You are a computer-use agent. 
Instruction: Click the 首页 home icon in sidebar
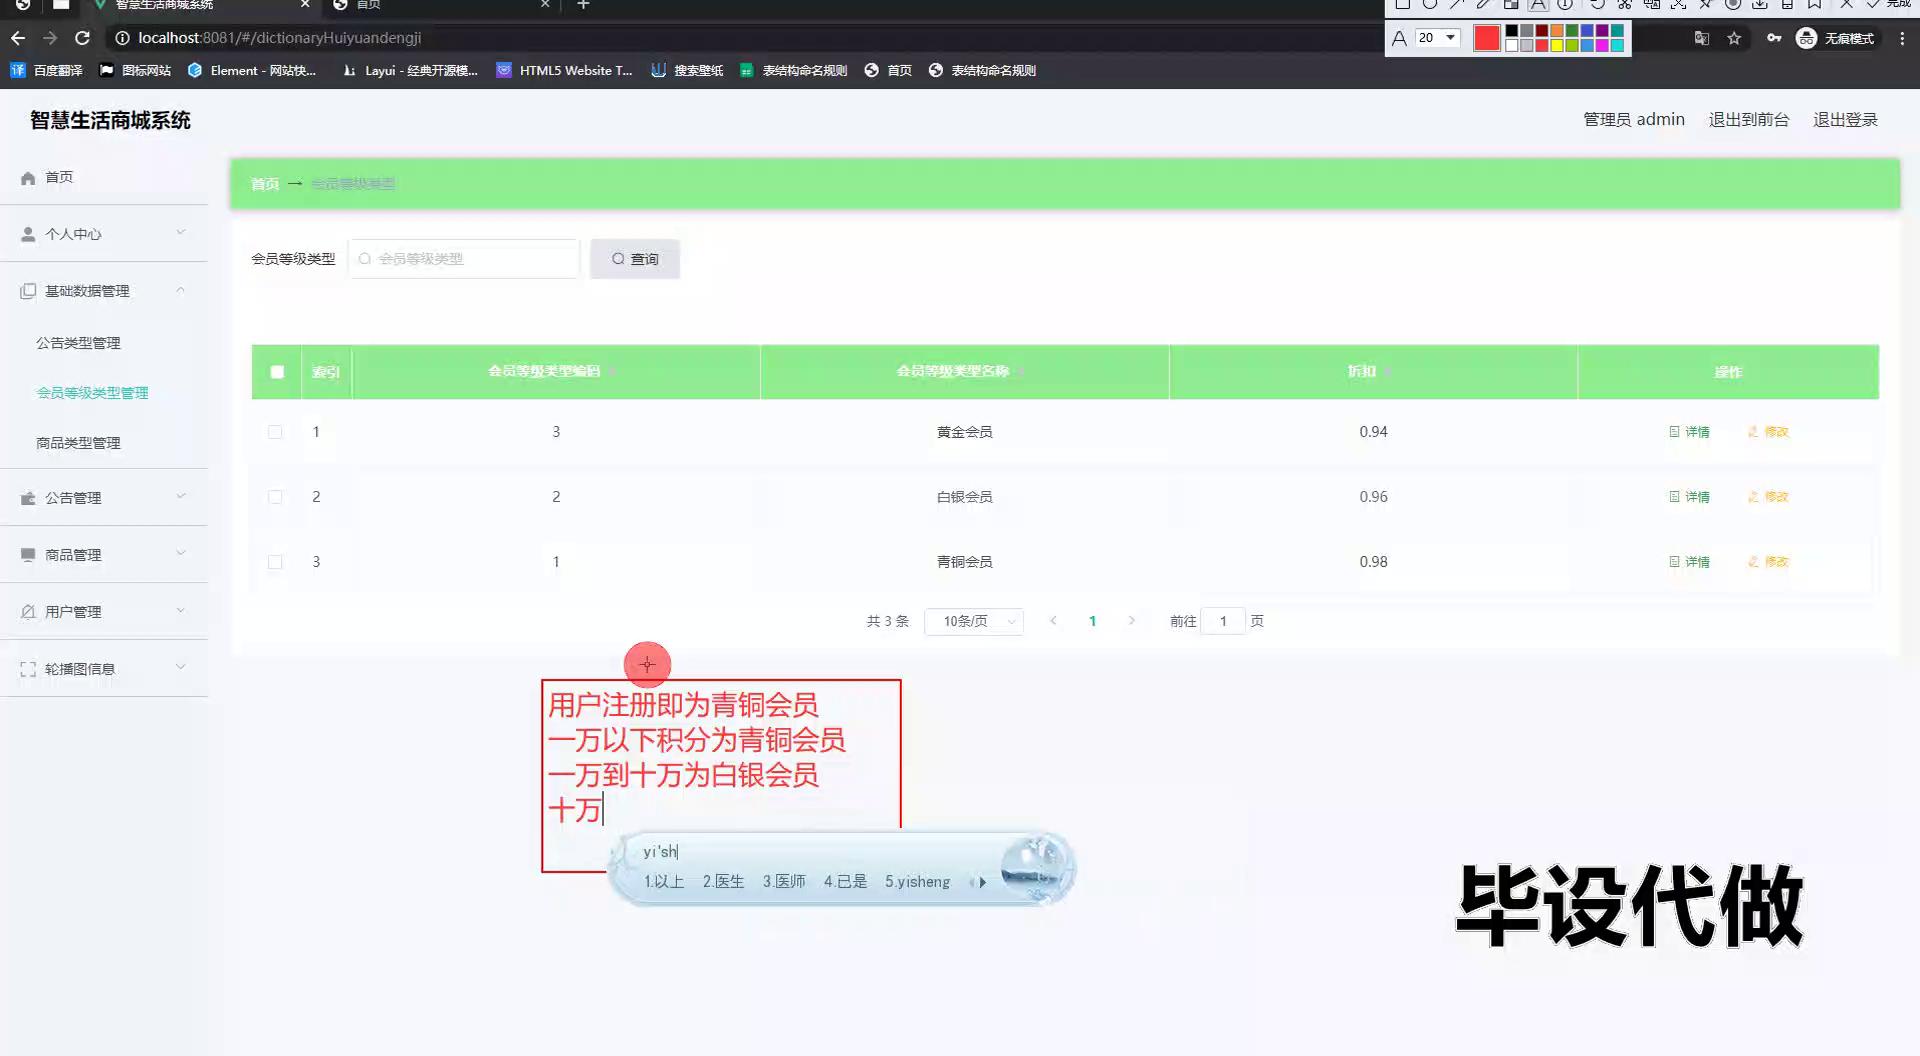28,177
